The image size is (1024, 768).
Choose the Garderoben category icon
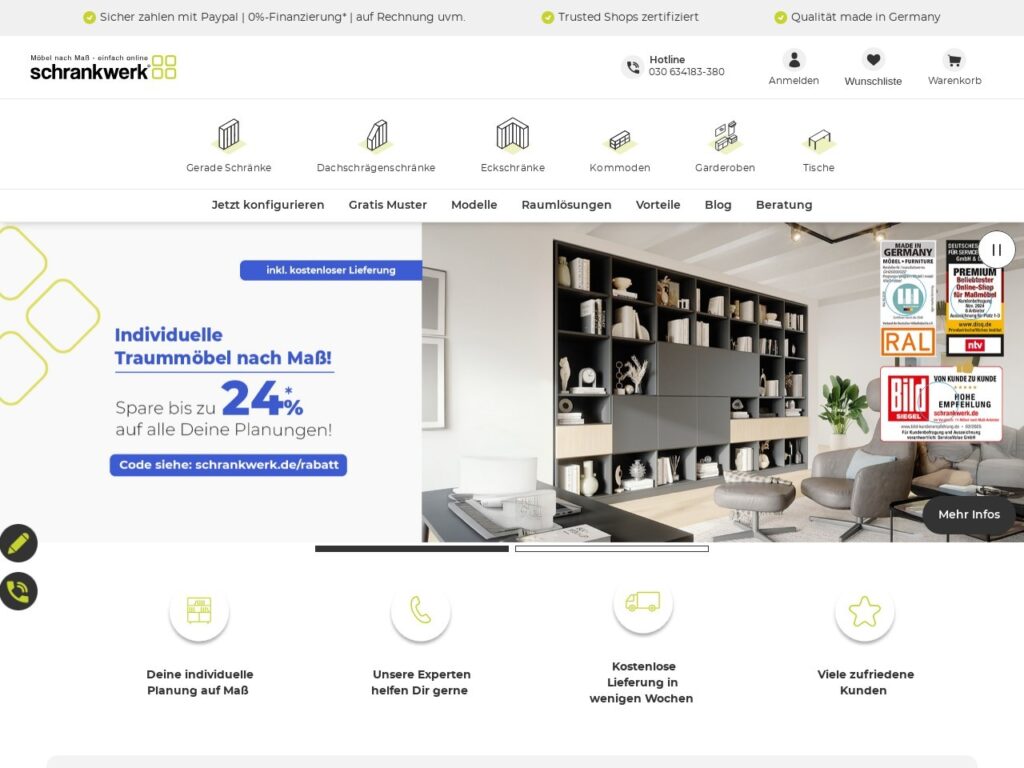pyautogui.click(x=725, y=136)
